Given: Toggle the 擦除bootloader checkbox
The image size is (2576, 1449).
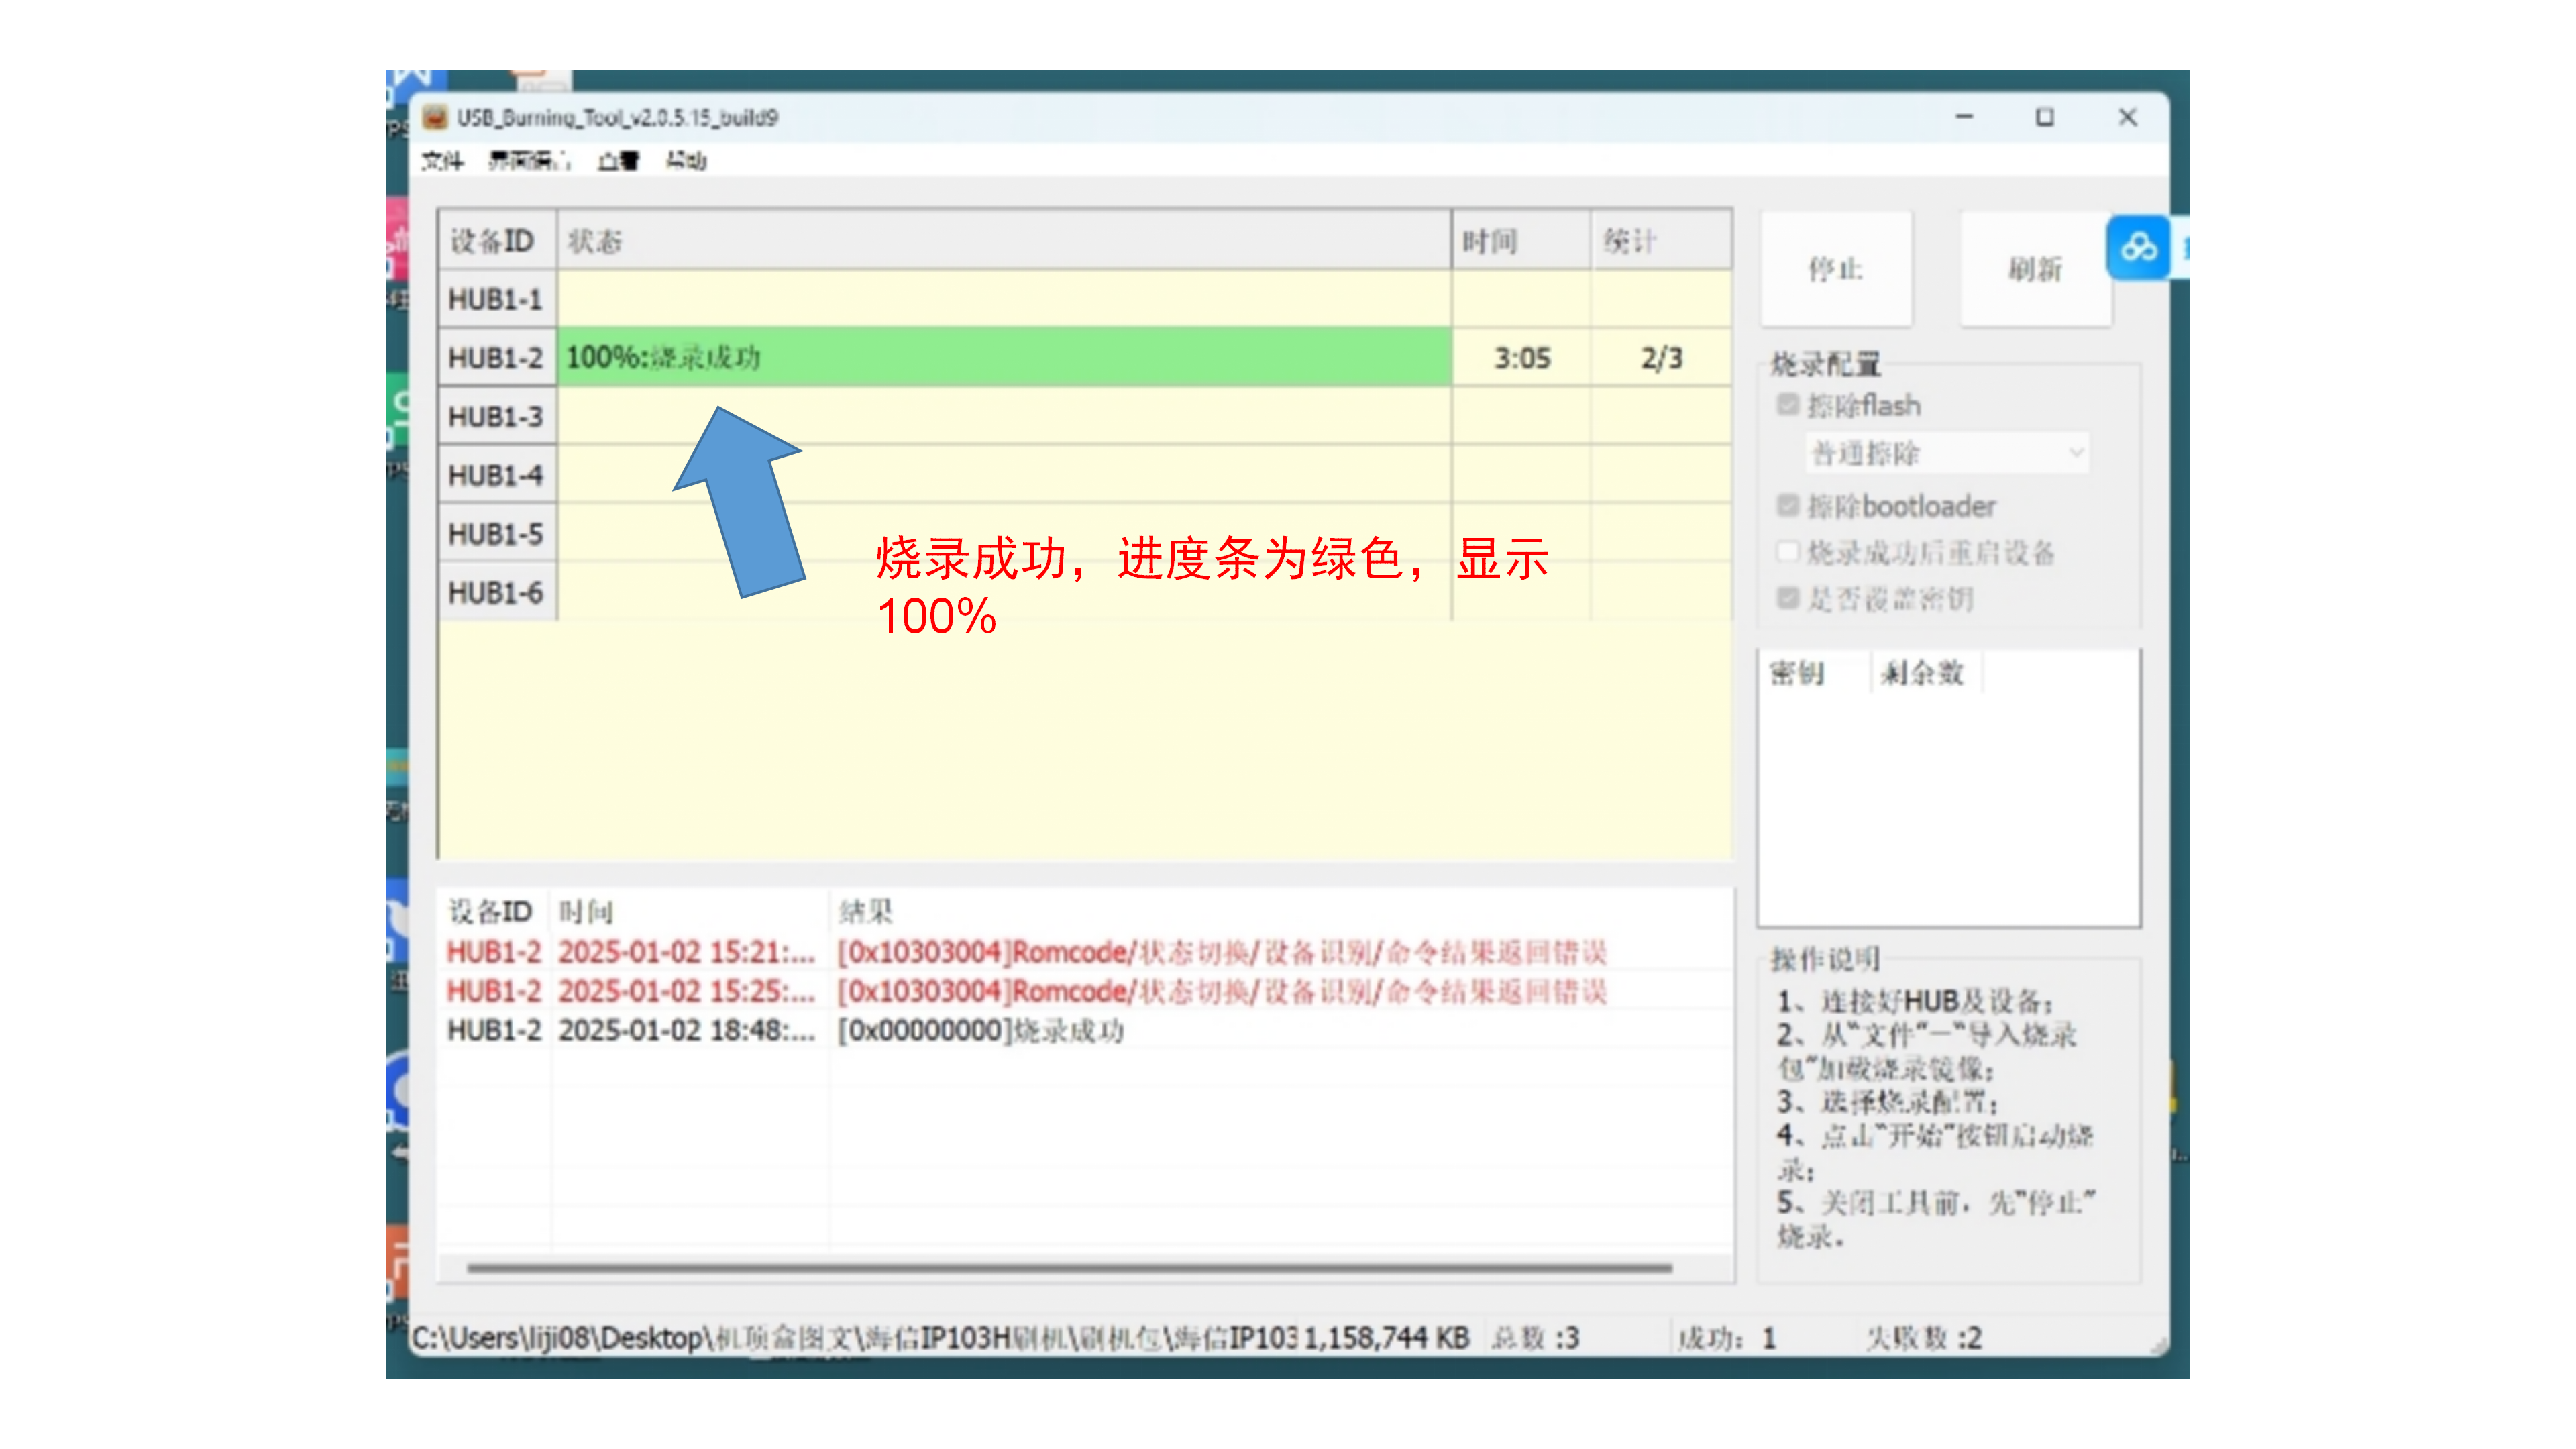Looking at the screenshot, I should coord(1788,506).
